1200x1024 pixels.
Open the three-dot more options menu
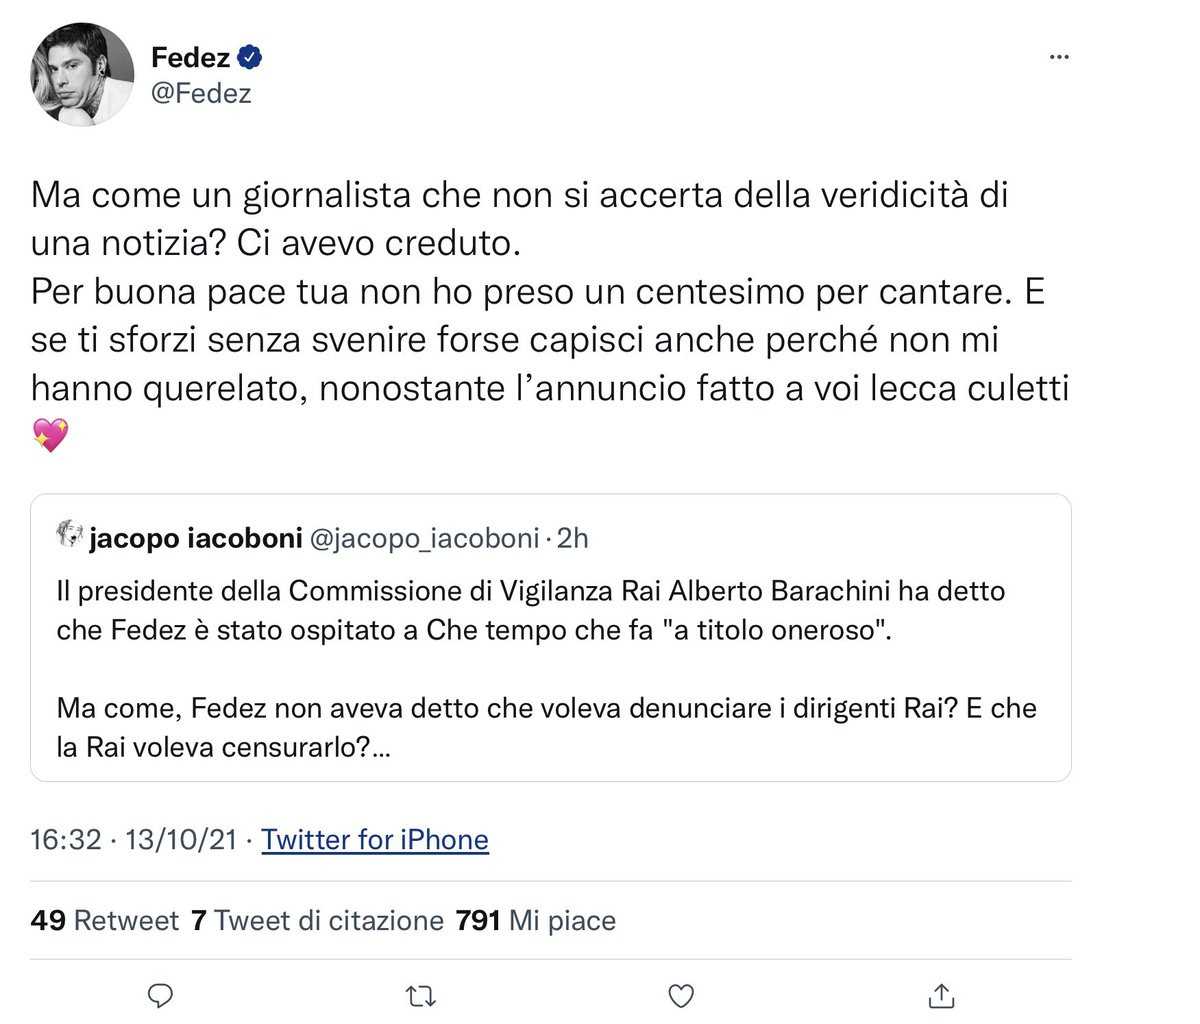(1059, 58)
